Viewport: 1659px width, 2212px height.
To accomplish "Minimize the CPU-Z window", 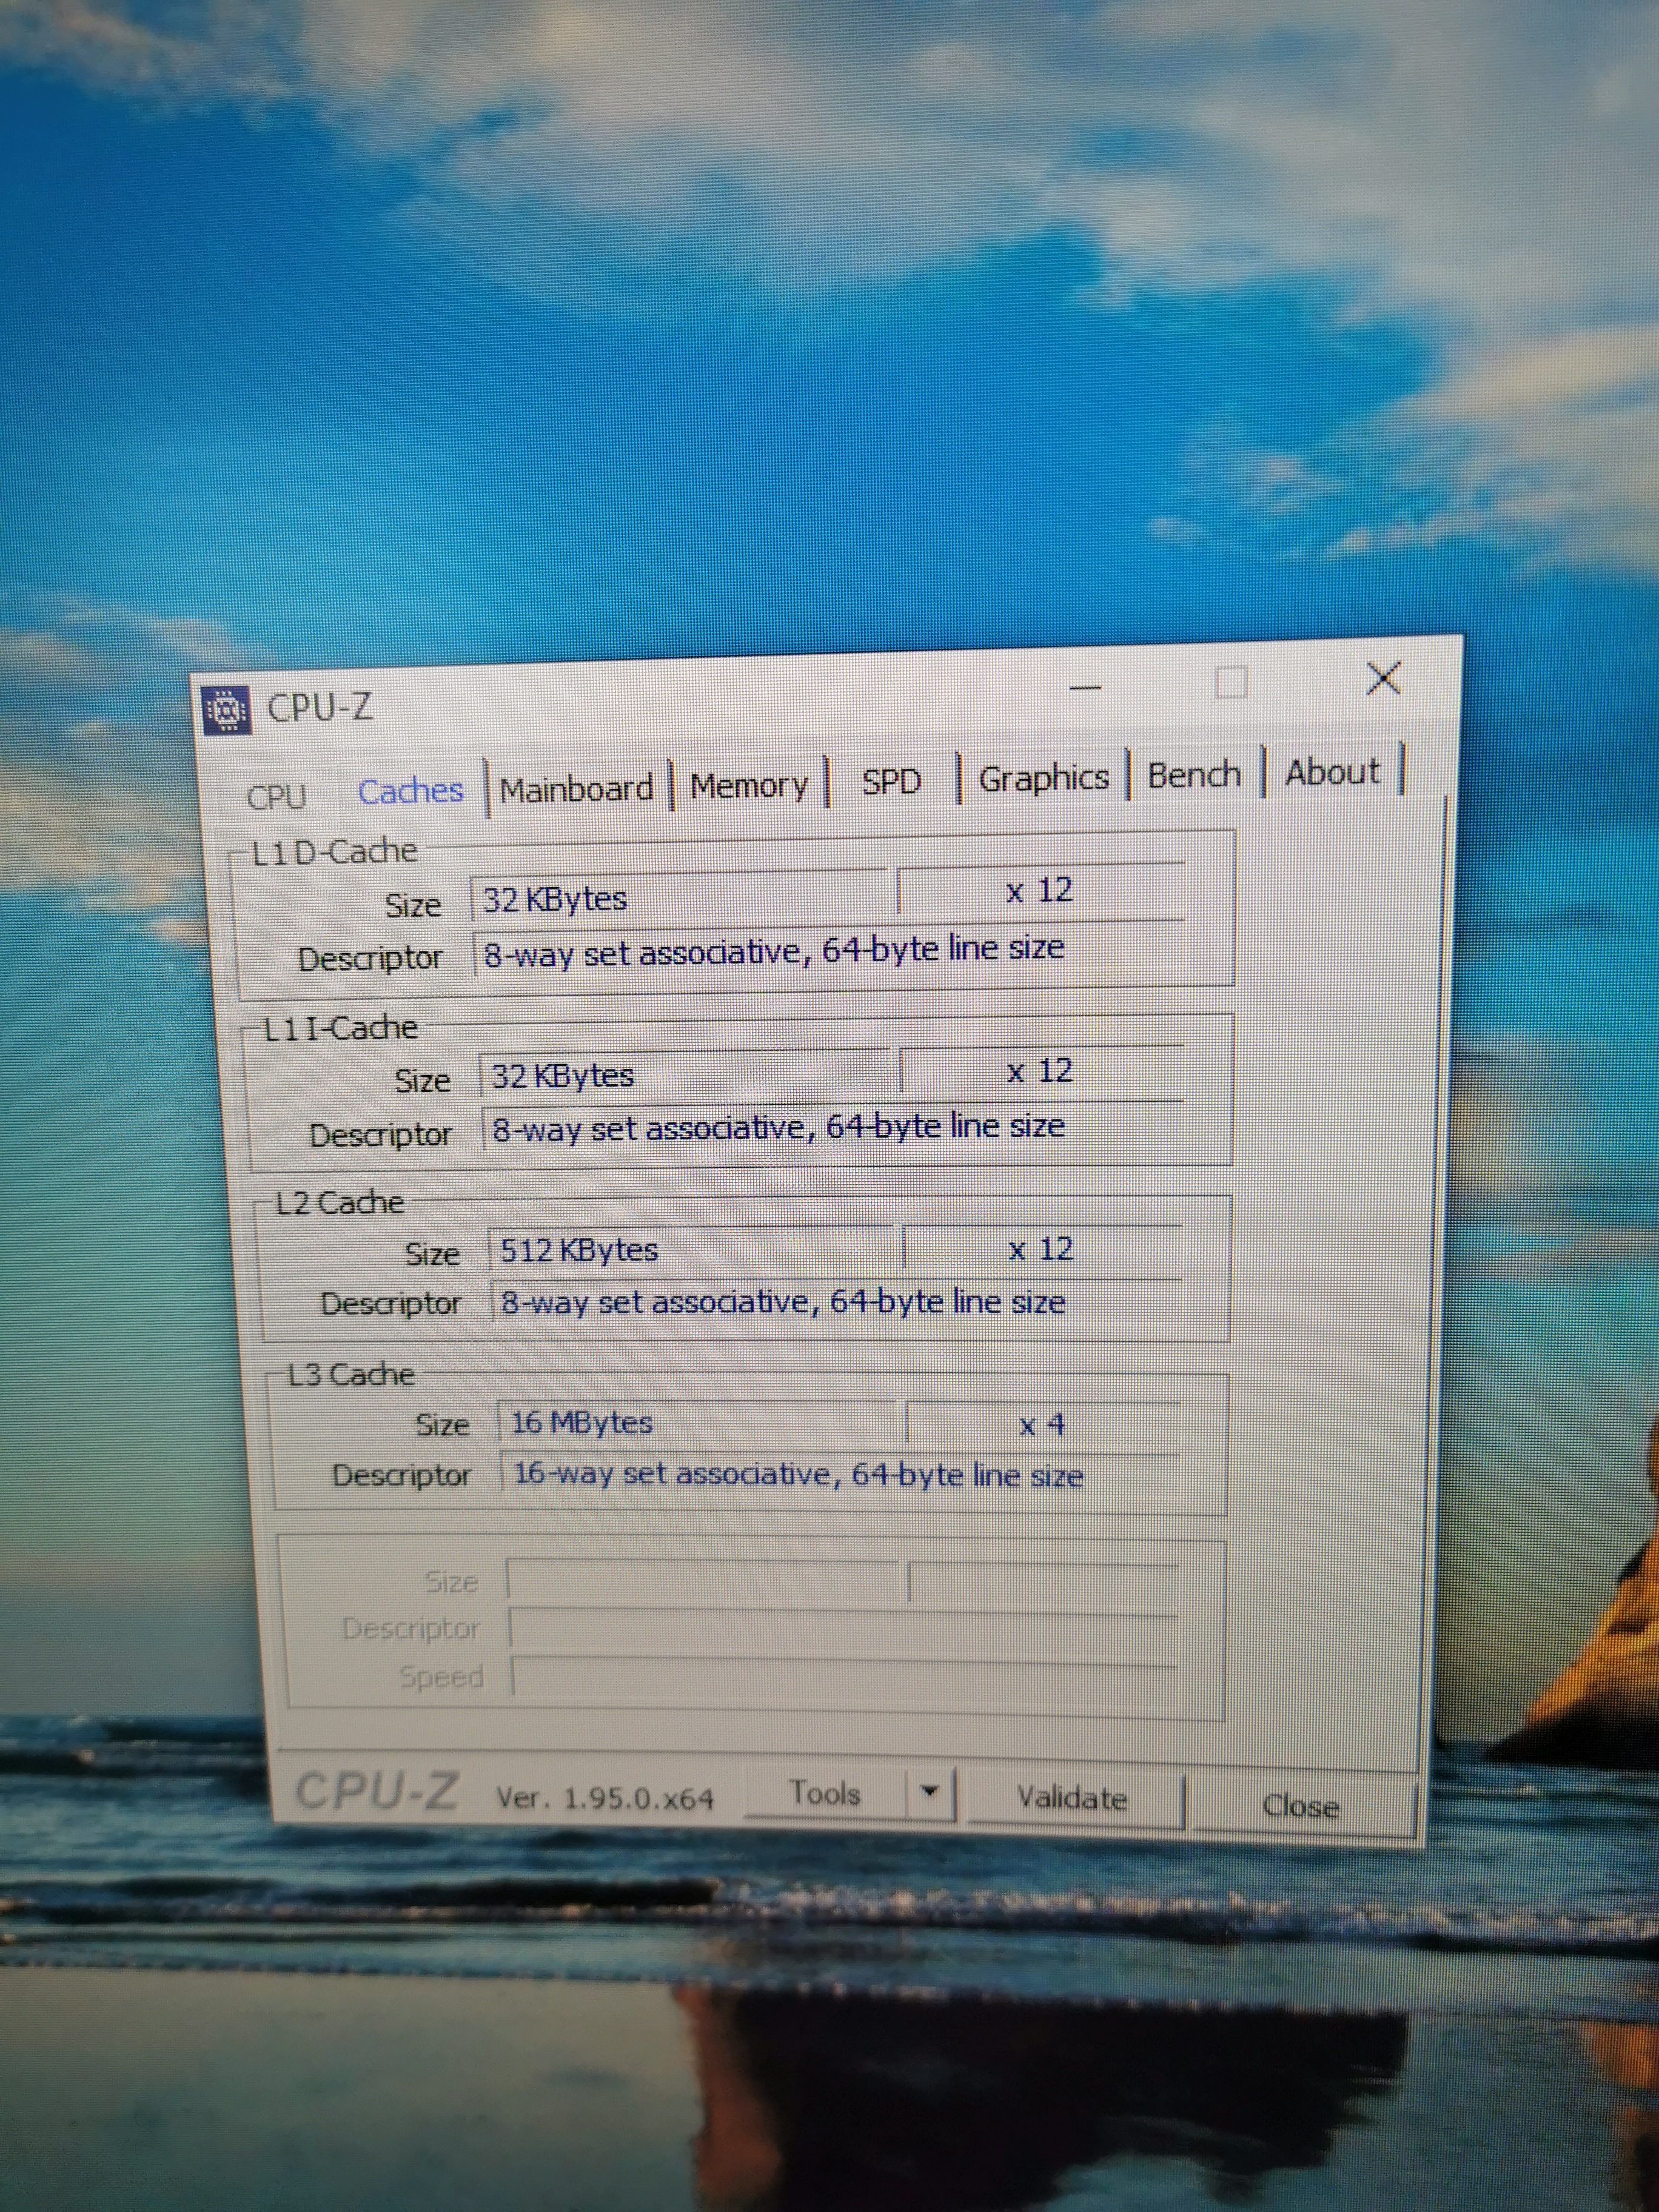I will [x=1085, y=688].
